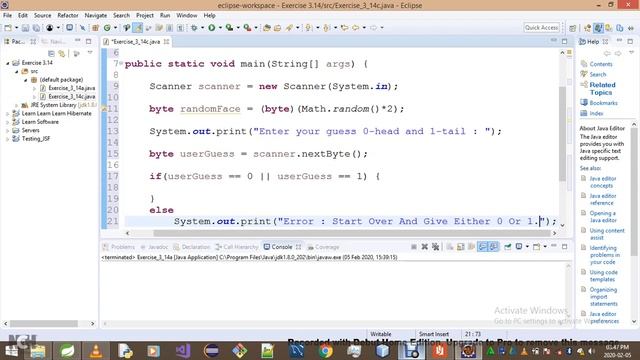Click Bookmarks link in Help panel
This screenshot has height=360, width=640.
coord(603,103)
